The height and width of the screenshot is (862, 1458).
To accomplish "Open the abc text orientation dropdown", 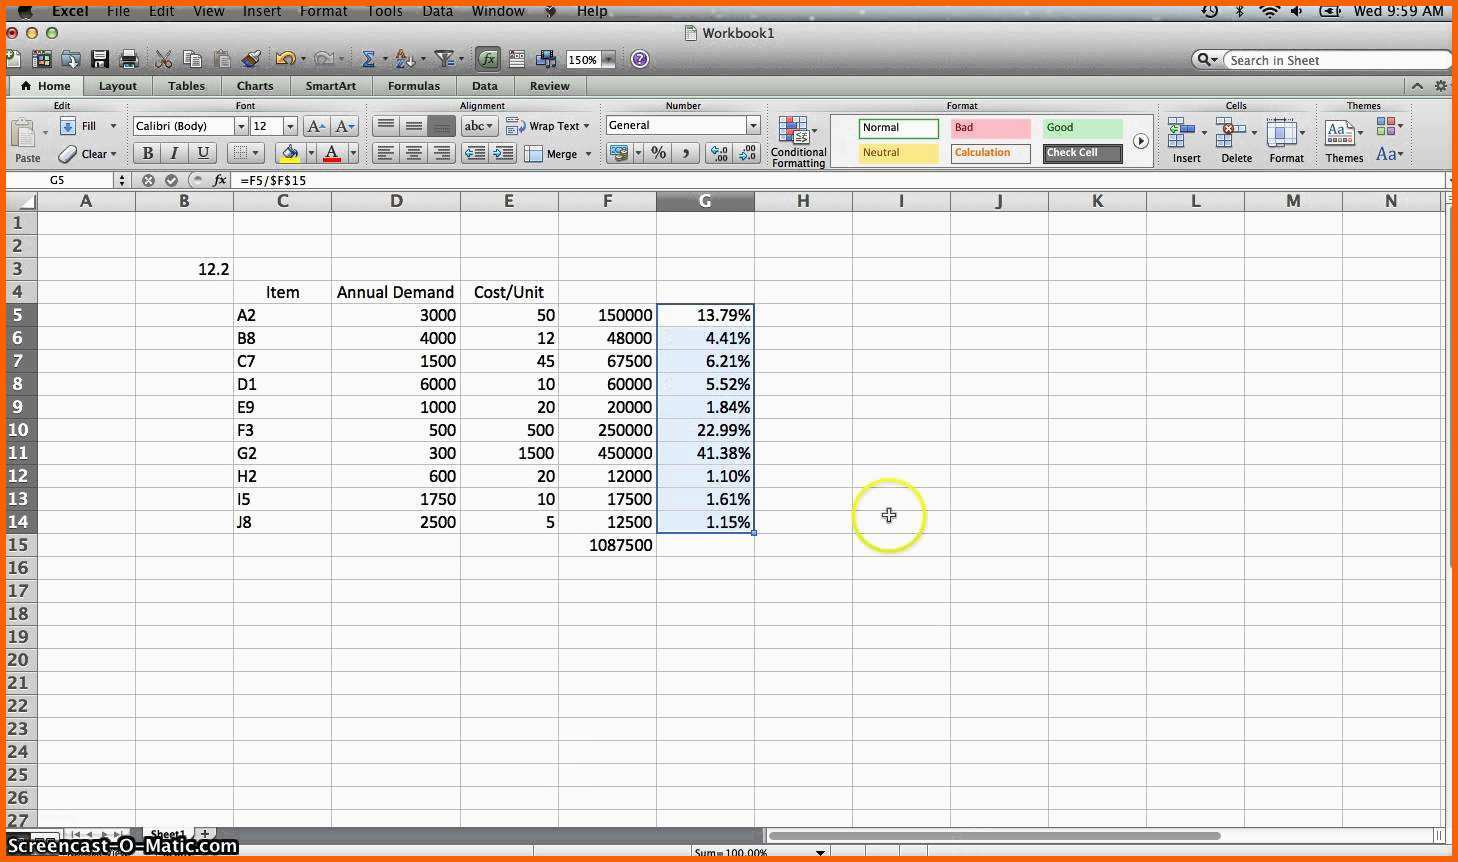I will [x=479, y=126].
